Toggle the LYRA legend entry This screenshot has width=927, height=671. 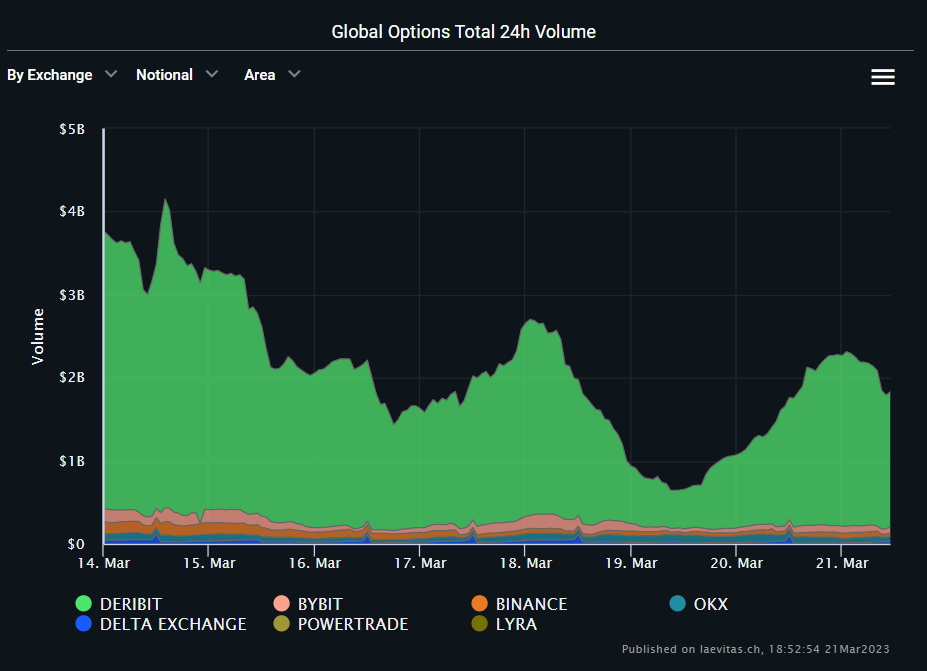(504, 624)
